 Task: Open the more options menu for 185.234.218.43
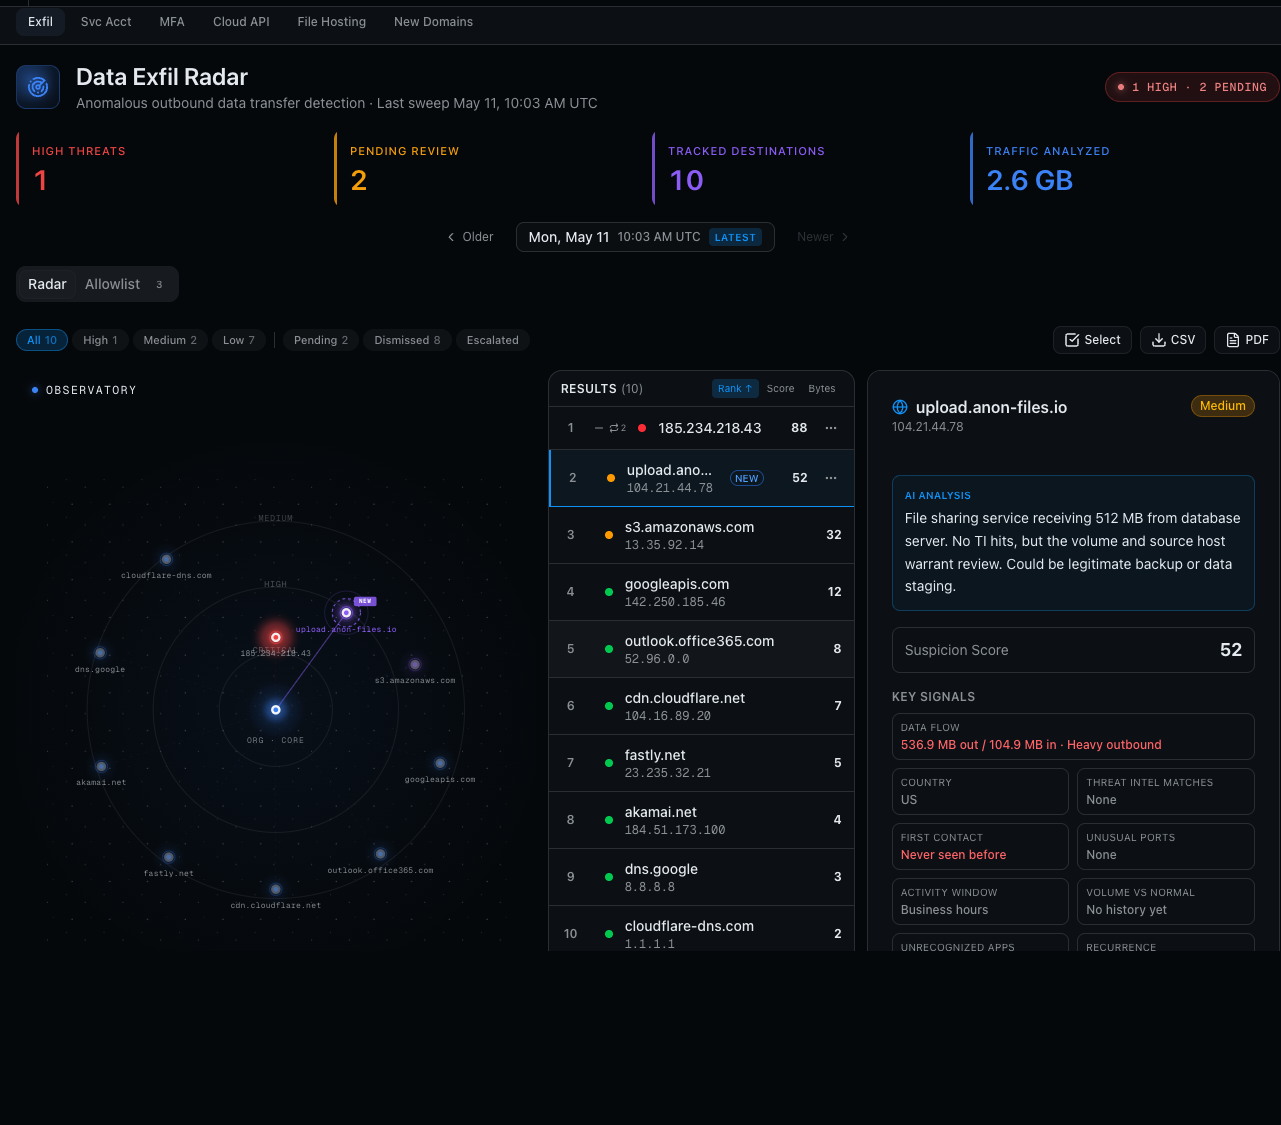point(831,428)
